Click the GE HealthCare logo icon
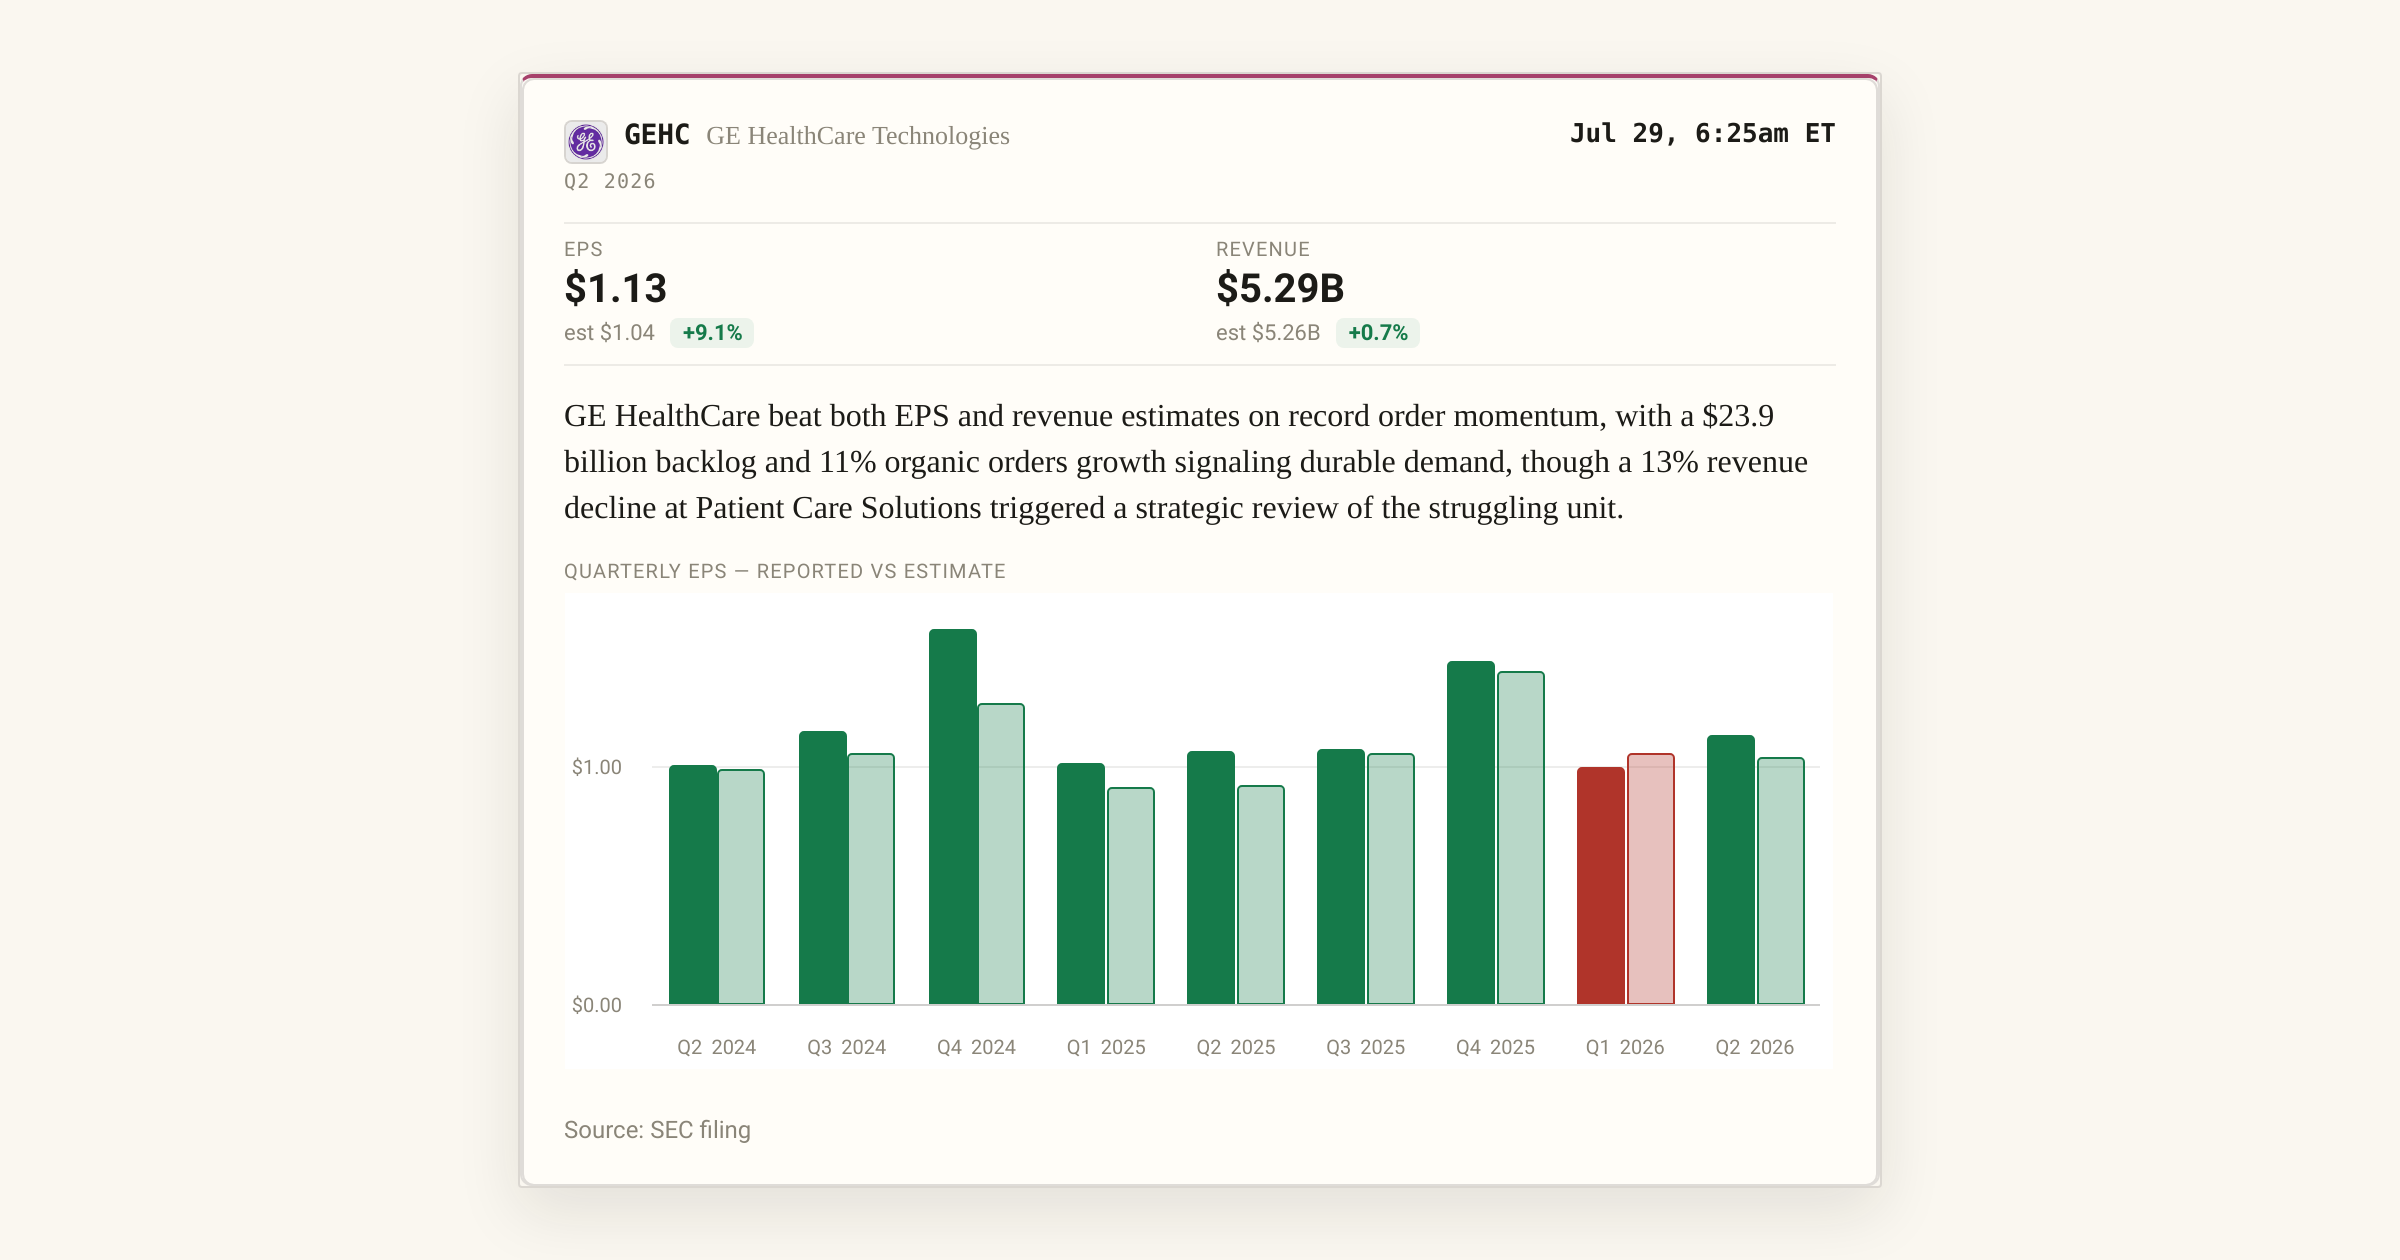Viewport: 2400px width, 1260px height. click(586, 142)
